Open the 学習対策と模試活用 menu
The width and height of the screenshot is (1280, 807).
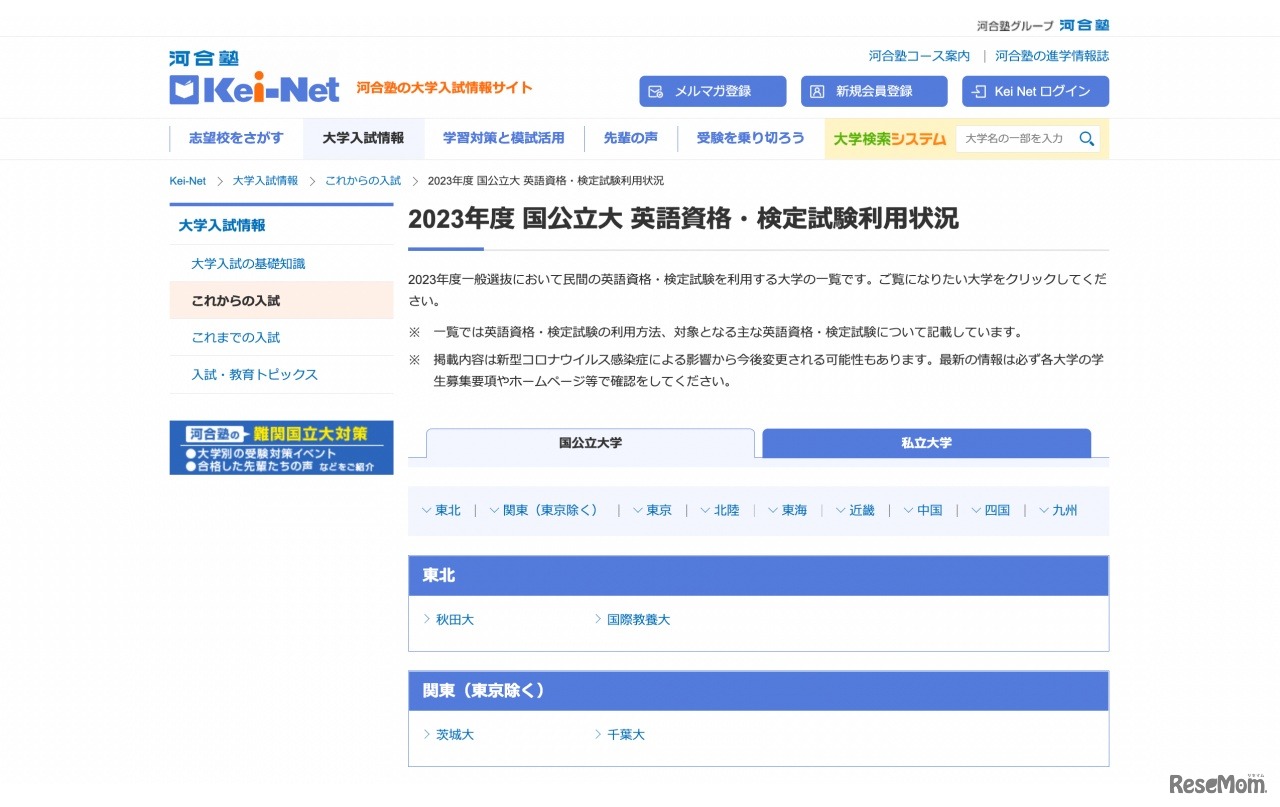point(504,138)
